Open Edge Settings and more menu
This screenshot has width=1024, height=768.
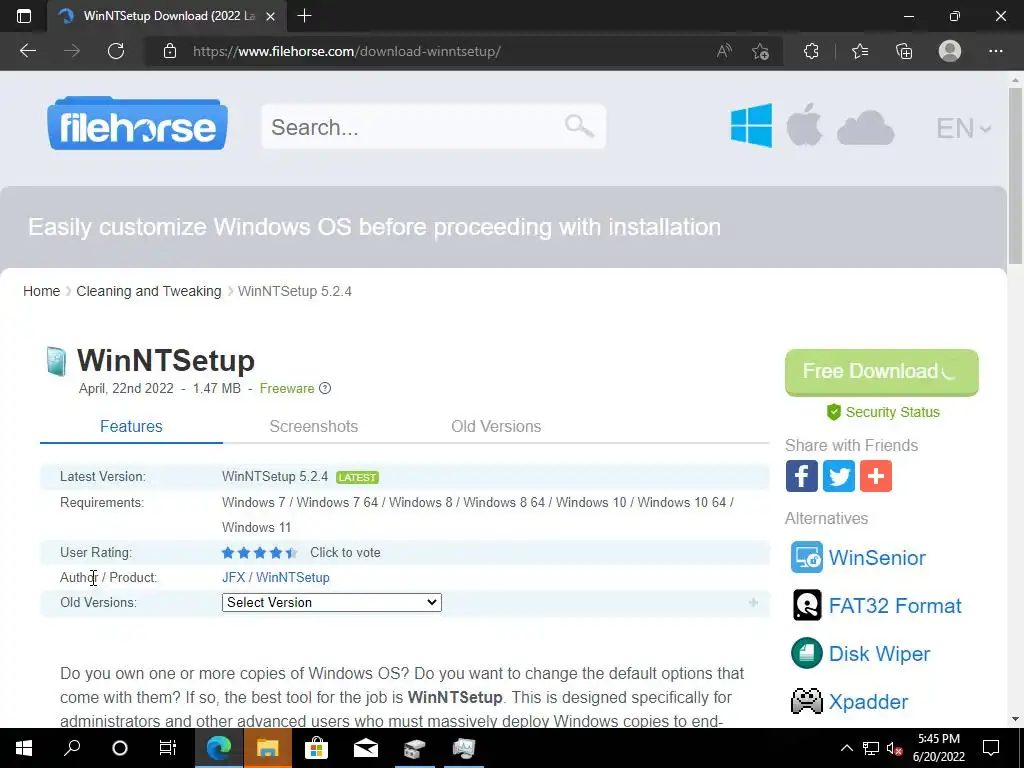click(995, 51)
